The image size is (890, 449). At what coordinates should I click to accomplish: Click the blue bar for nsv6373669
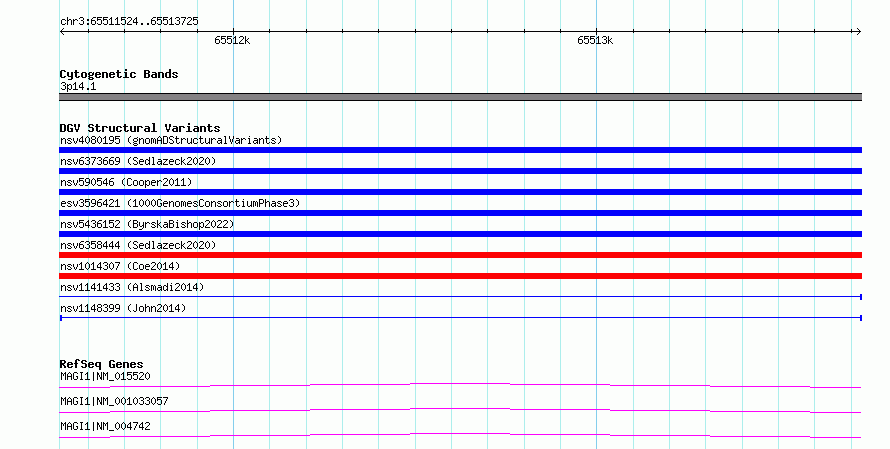pos(460,171)
